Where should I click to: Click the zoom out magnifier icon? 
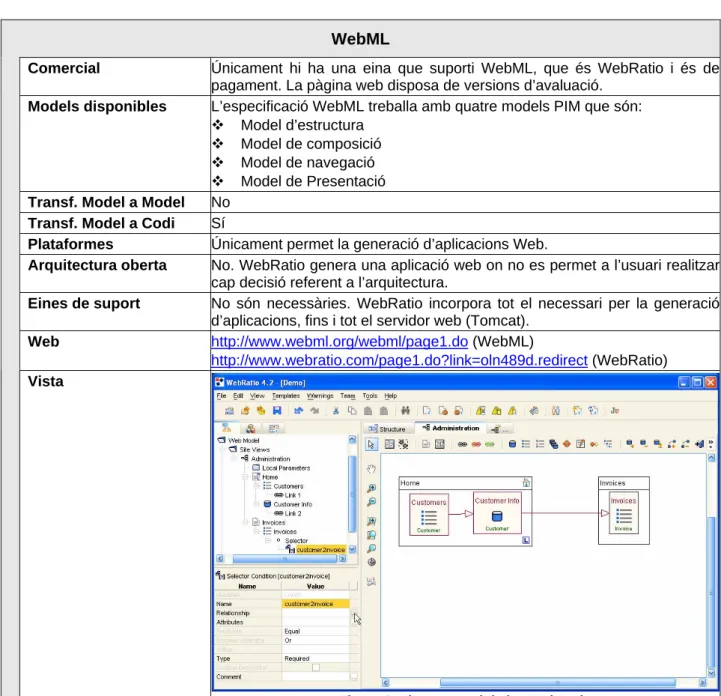(372, 502)
